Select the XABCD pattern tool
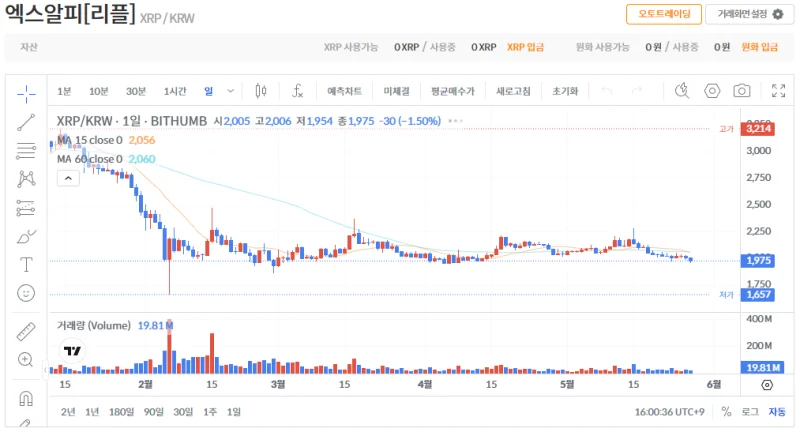The width and height of the screenshot is (800, 432). 26,179
